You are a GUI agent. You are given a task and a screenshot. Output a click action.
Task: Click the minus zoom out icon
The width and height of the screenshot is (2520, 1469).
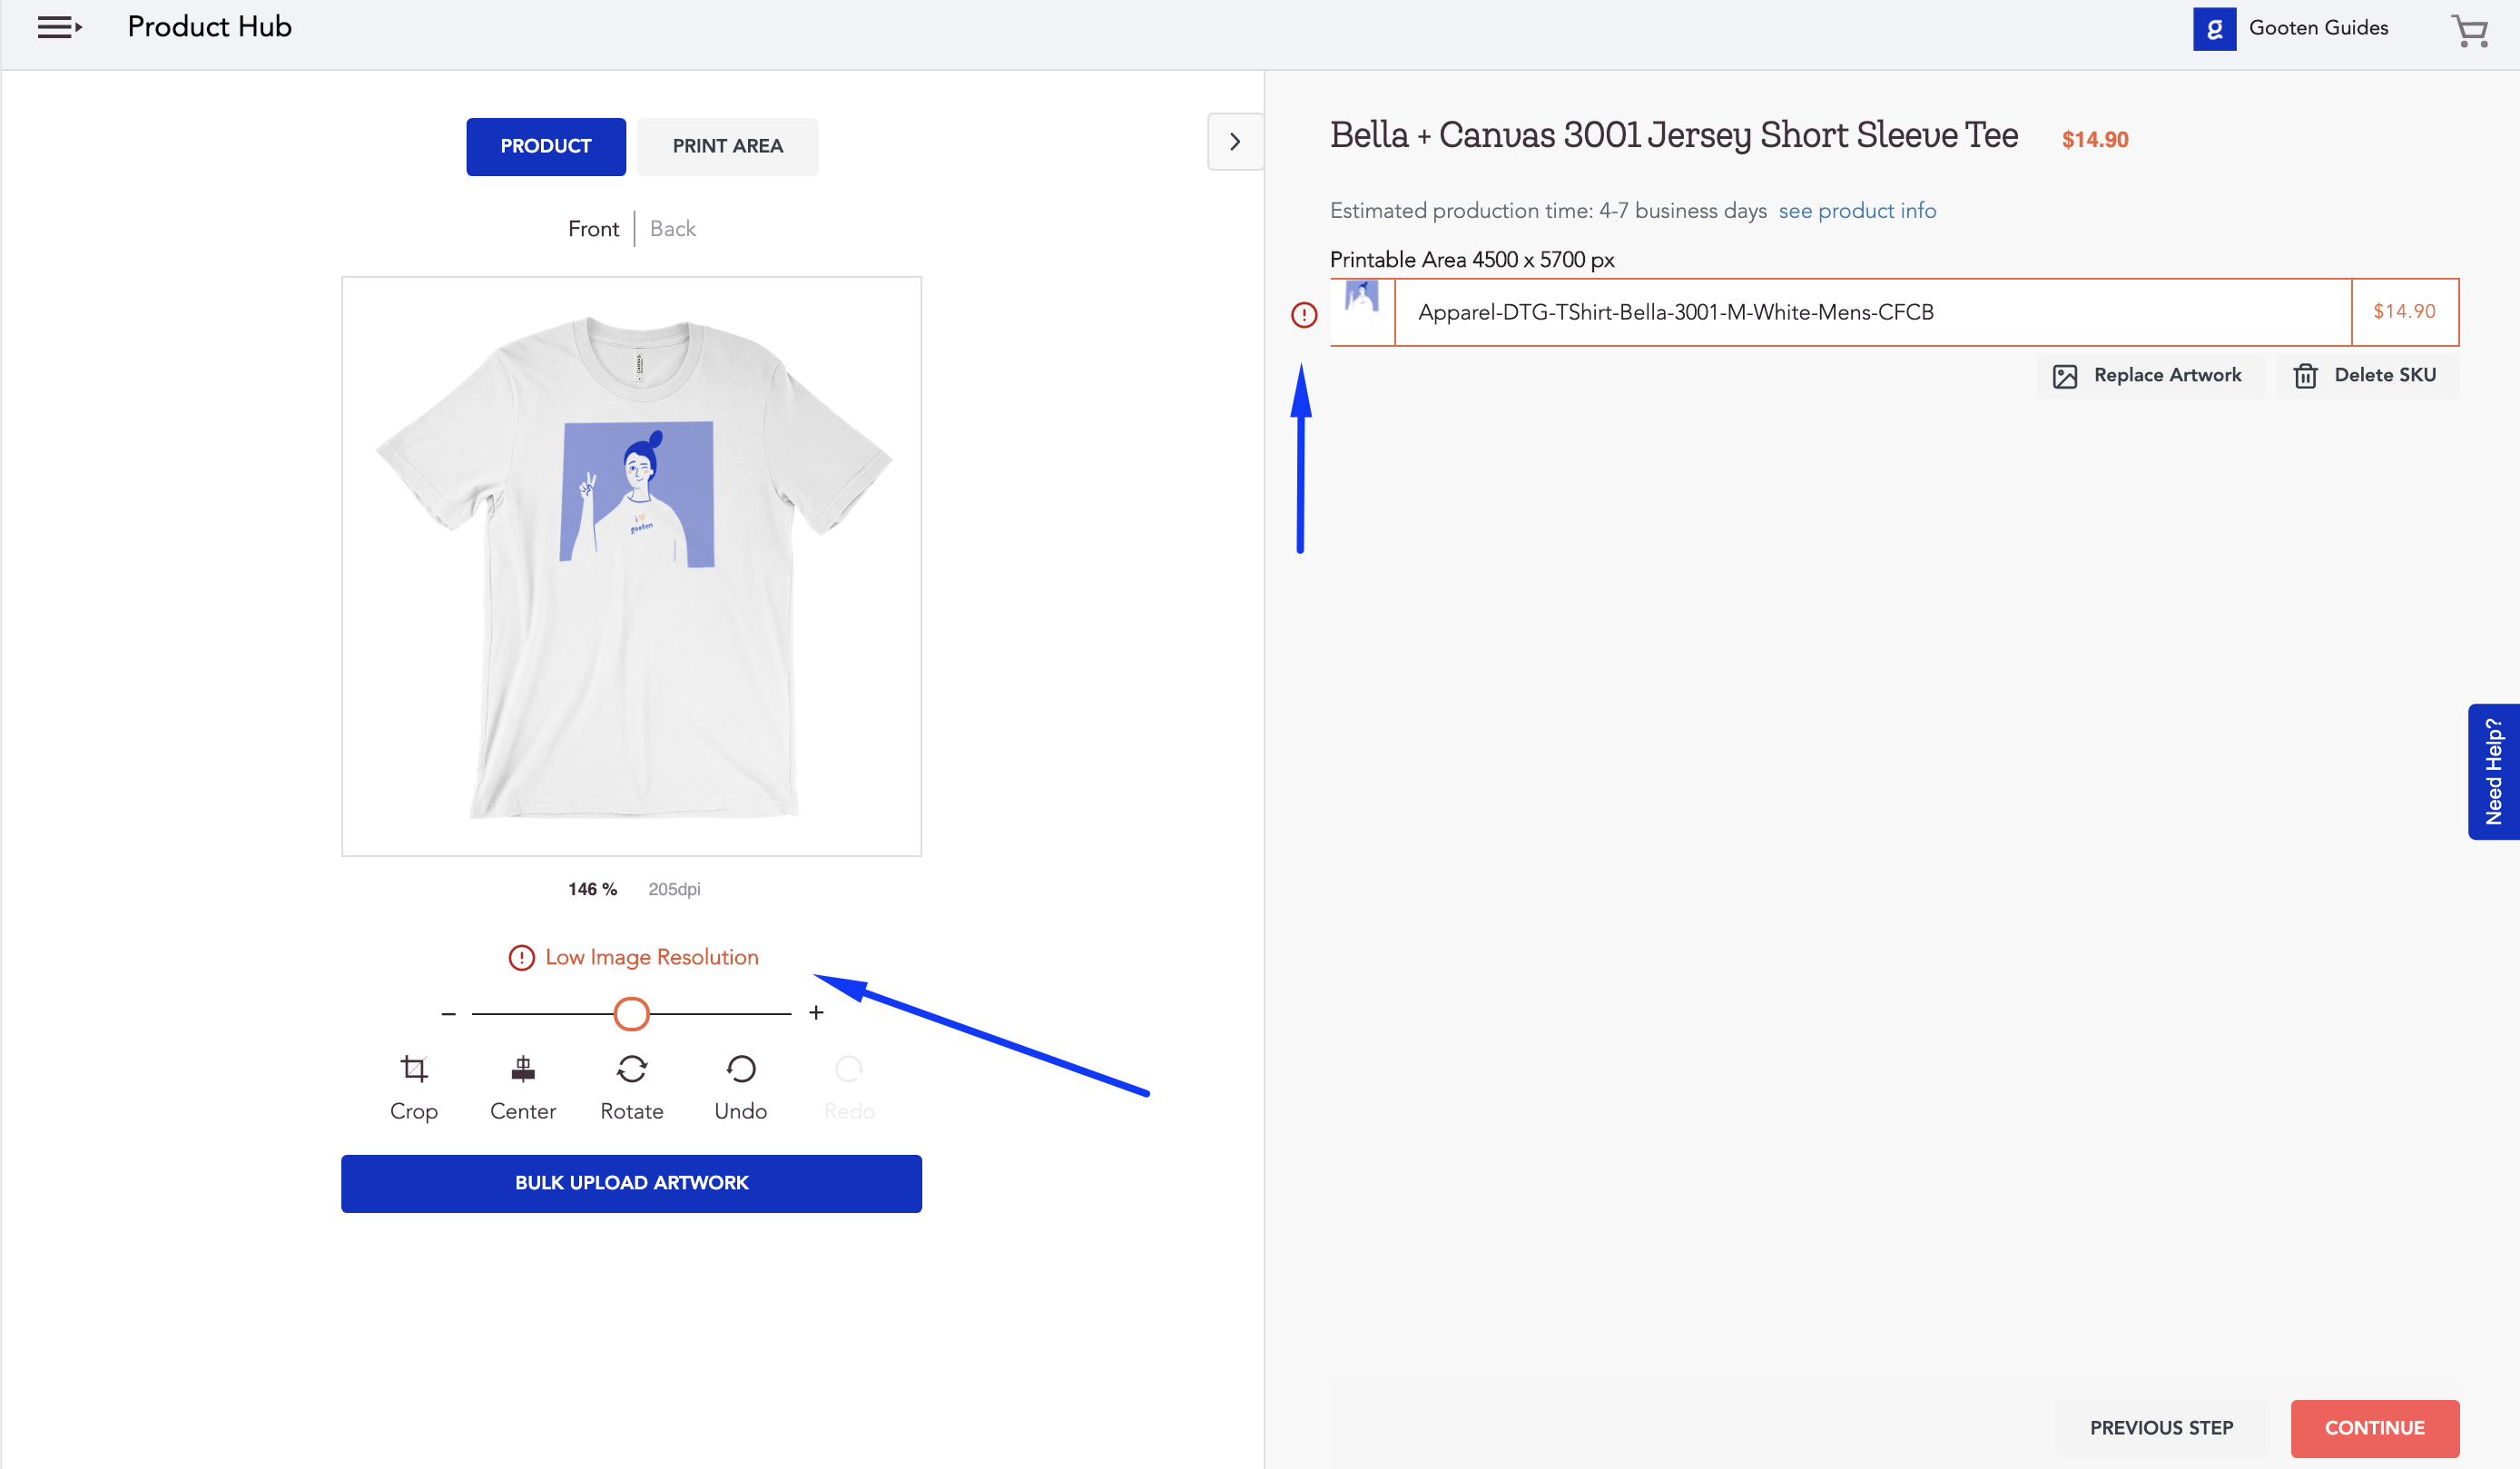click(448, 1014)
